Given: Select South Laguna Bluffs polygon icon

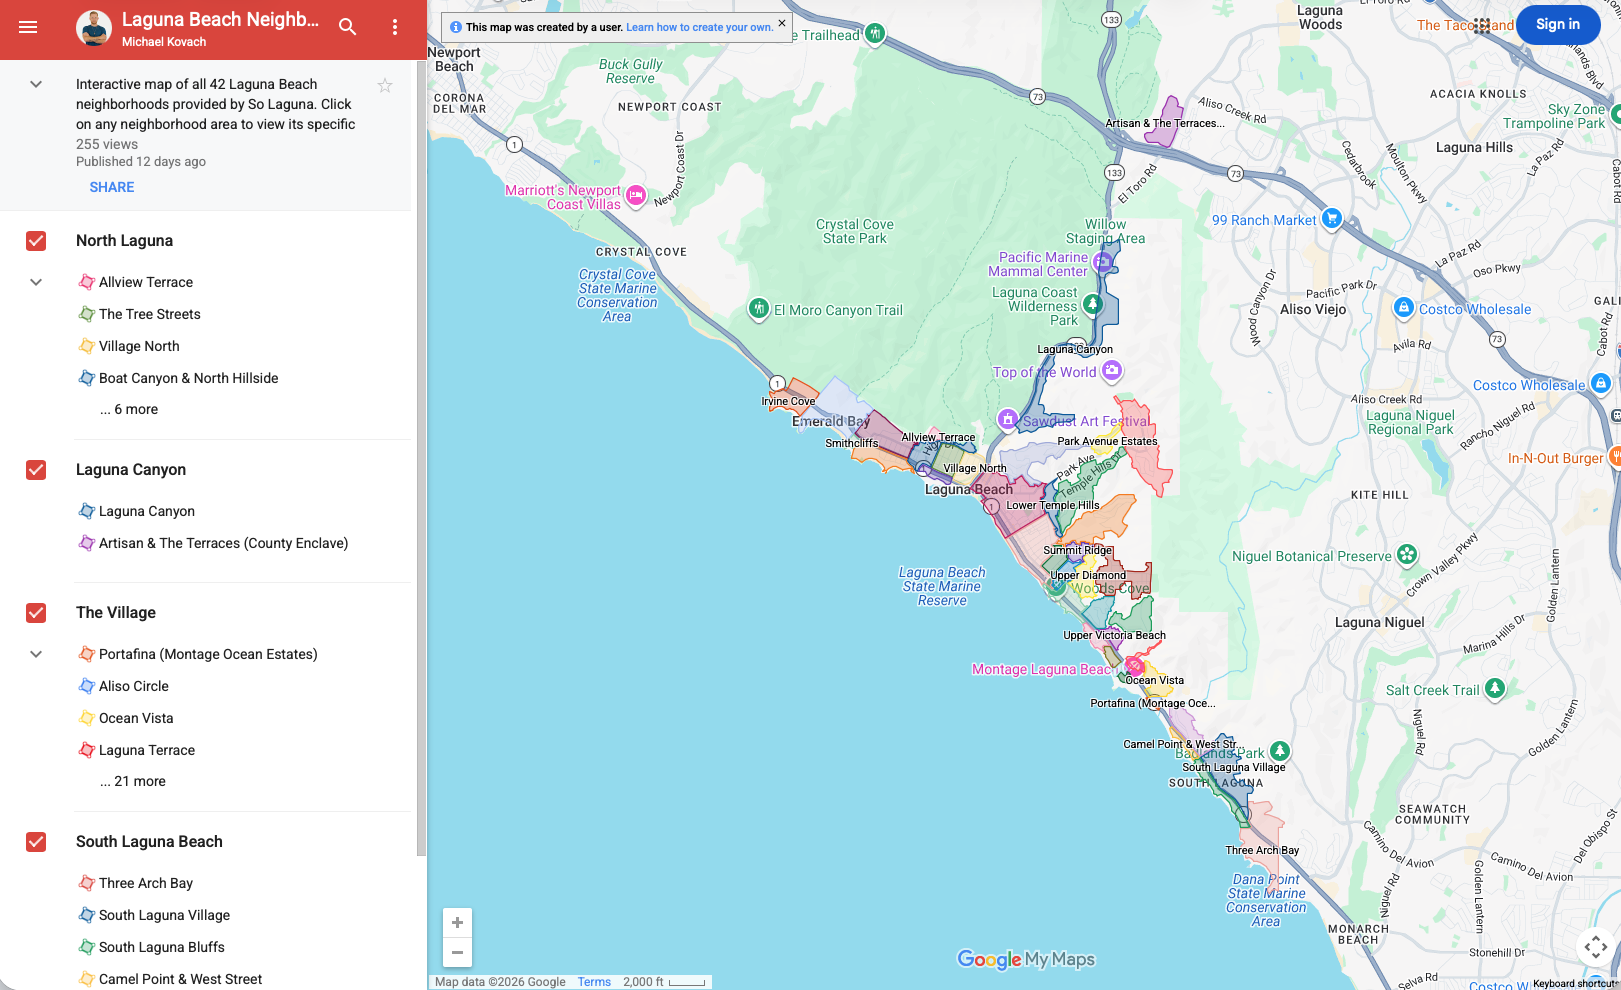Looking at the screenshot, I should pos(87,947).
